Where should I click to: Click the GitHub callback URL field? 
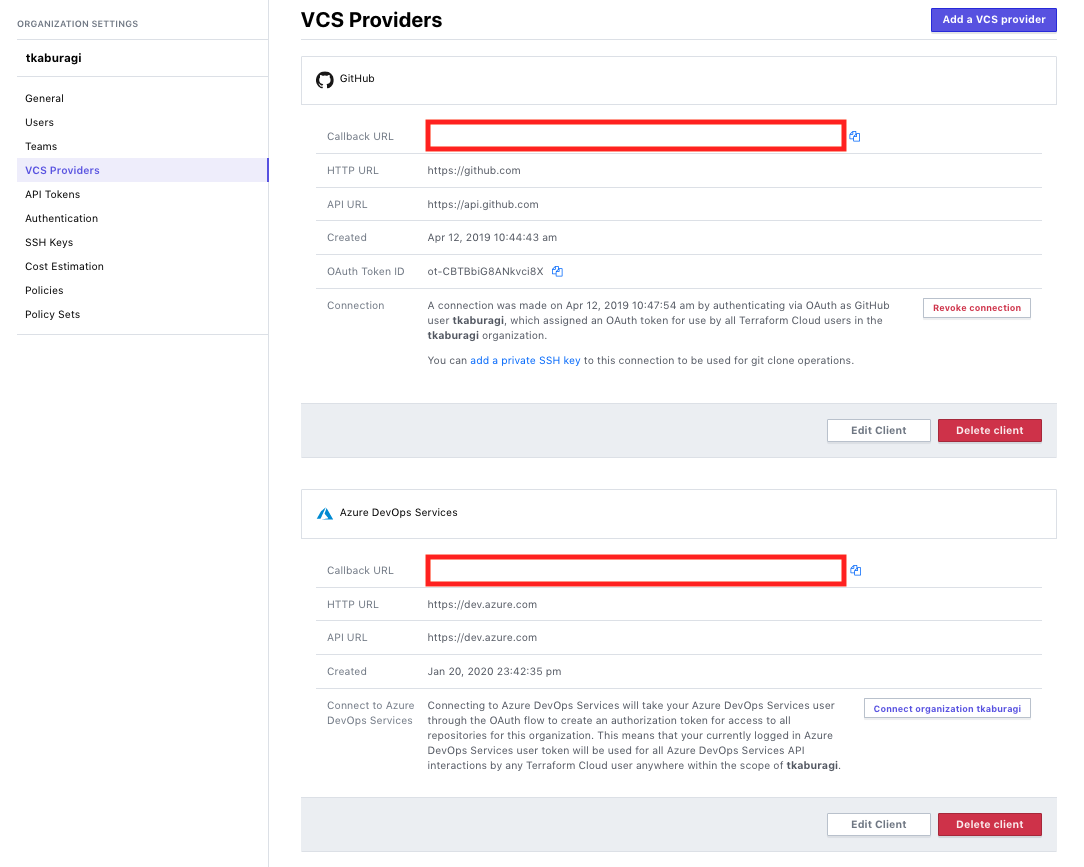pos(636,136)
